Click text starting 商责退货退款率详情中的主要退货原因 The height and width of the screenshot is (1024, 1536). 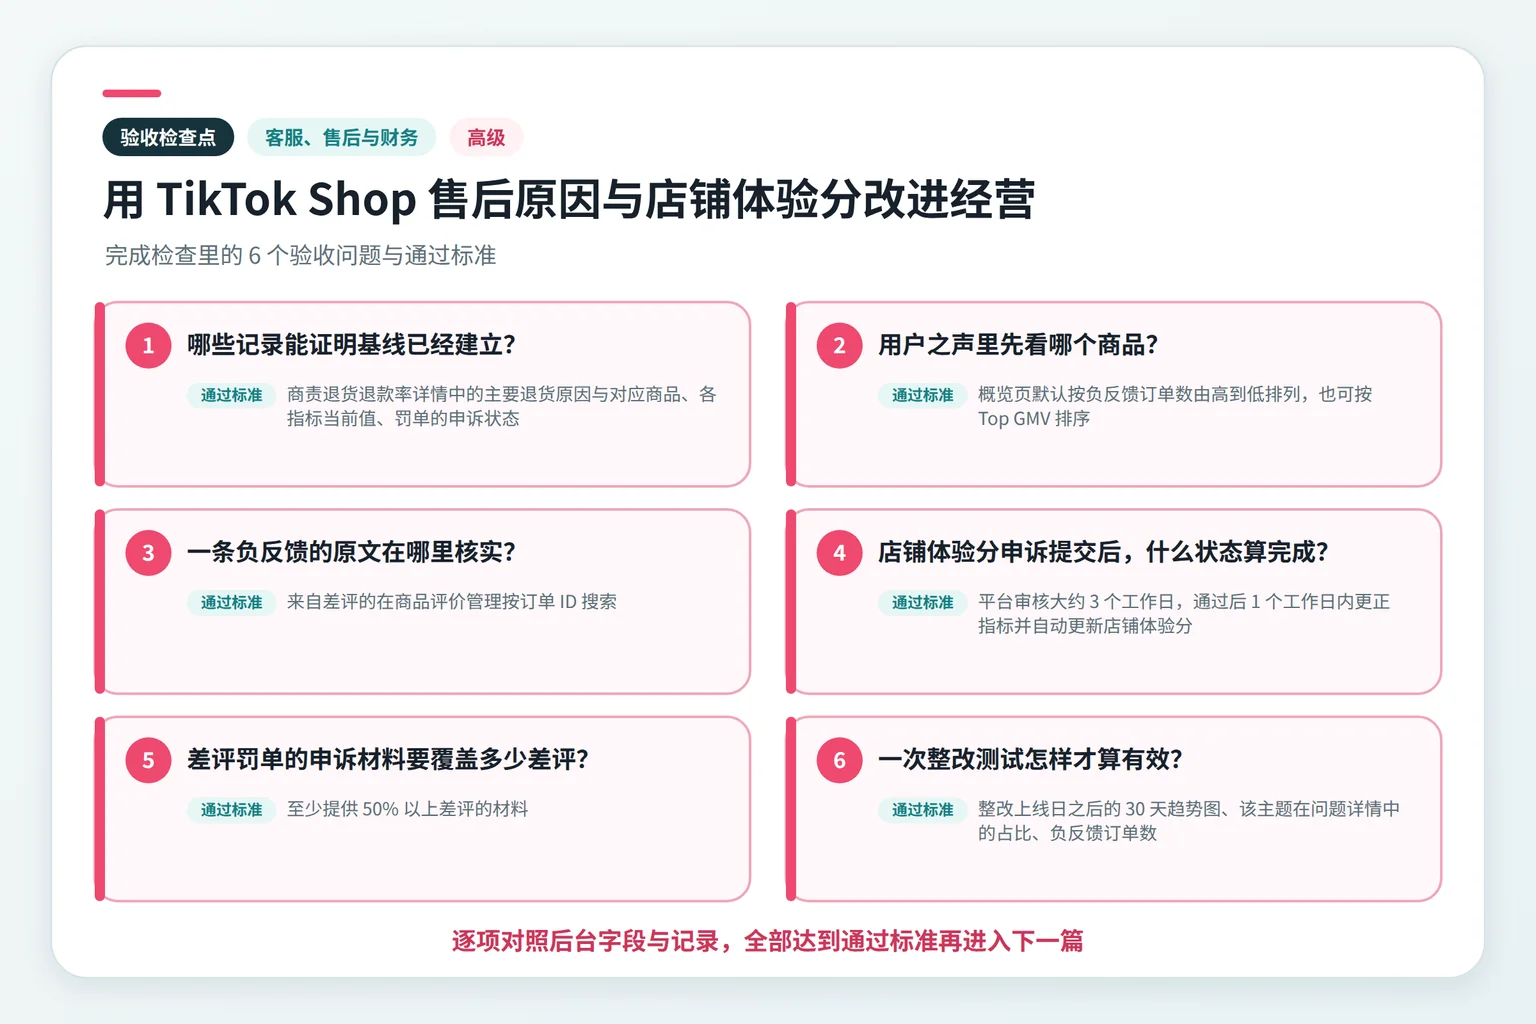pos(502,406)
